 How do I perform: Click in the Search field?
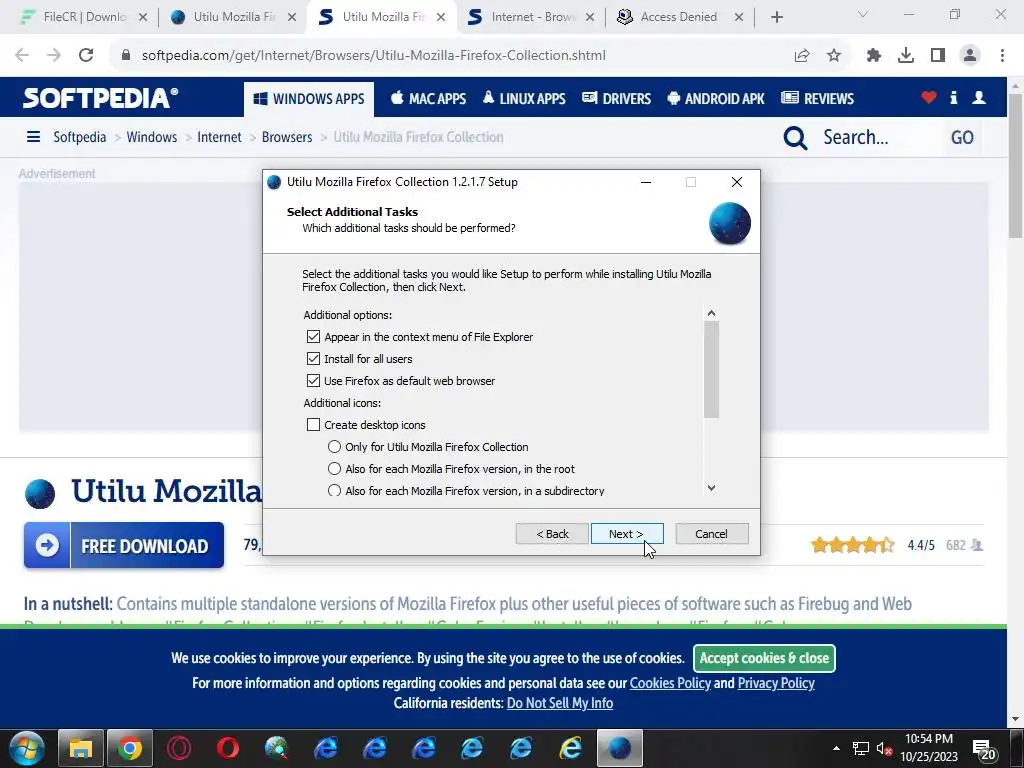pos(878,137)
